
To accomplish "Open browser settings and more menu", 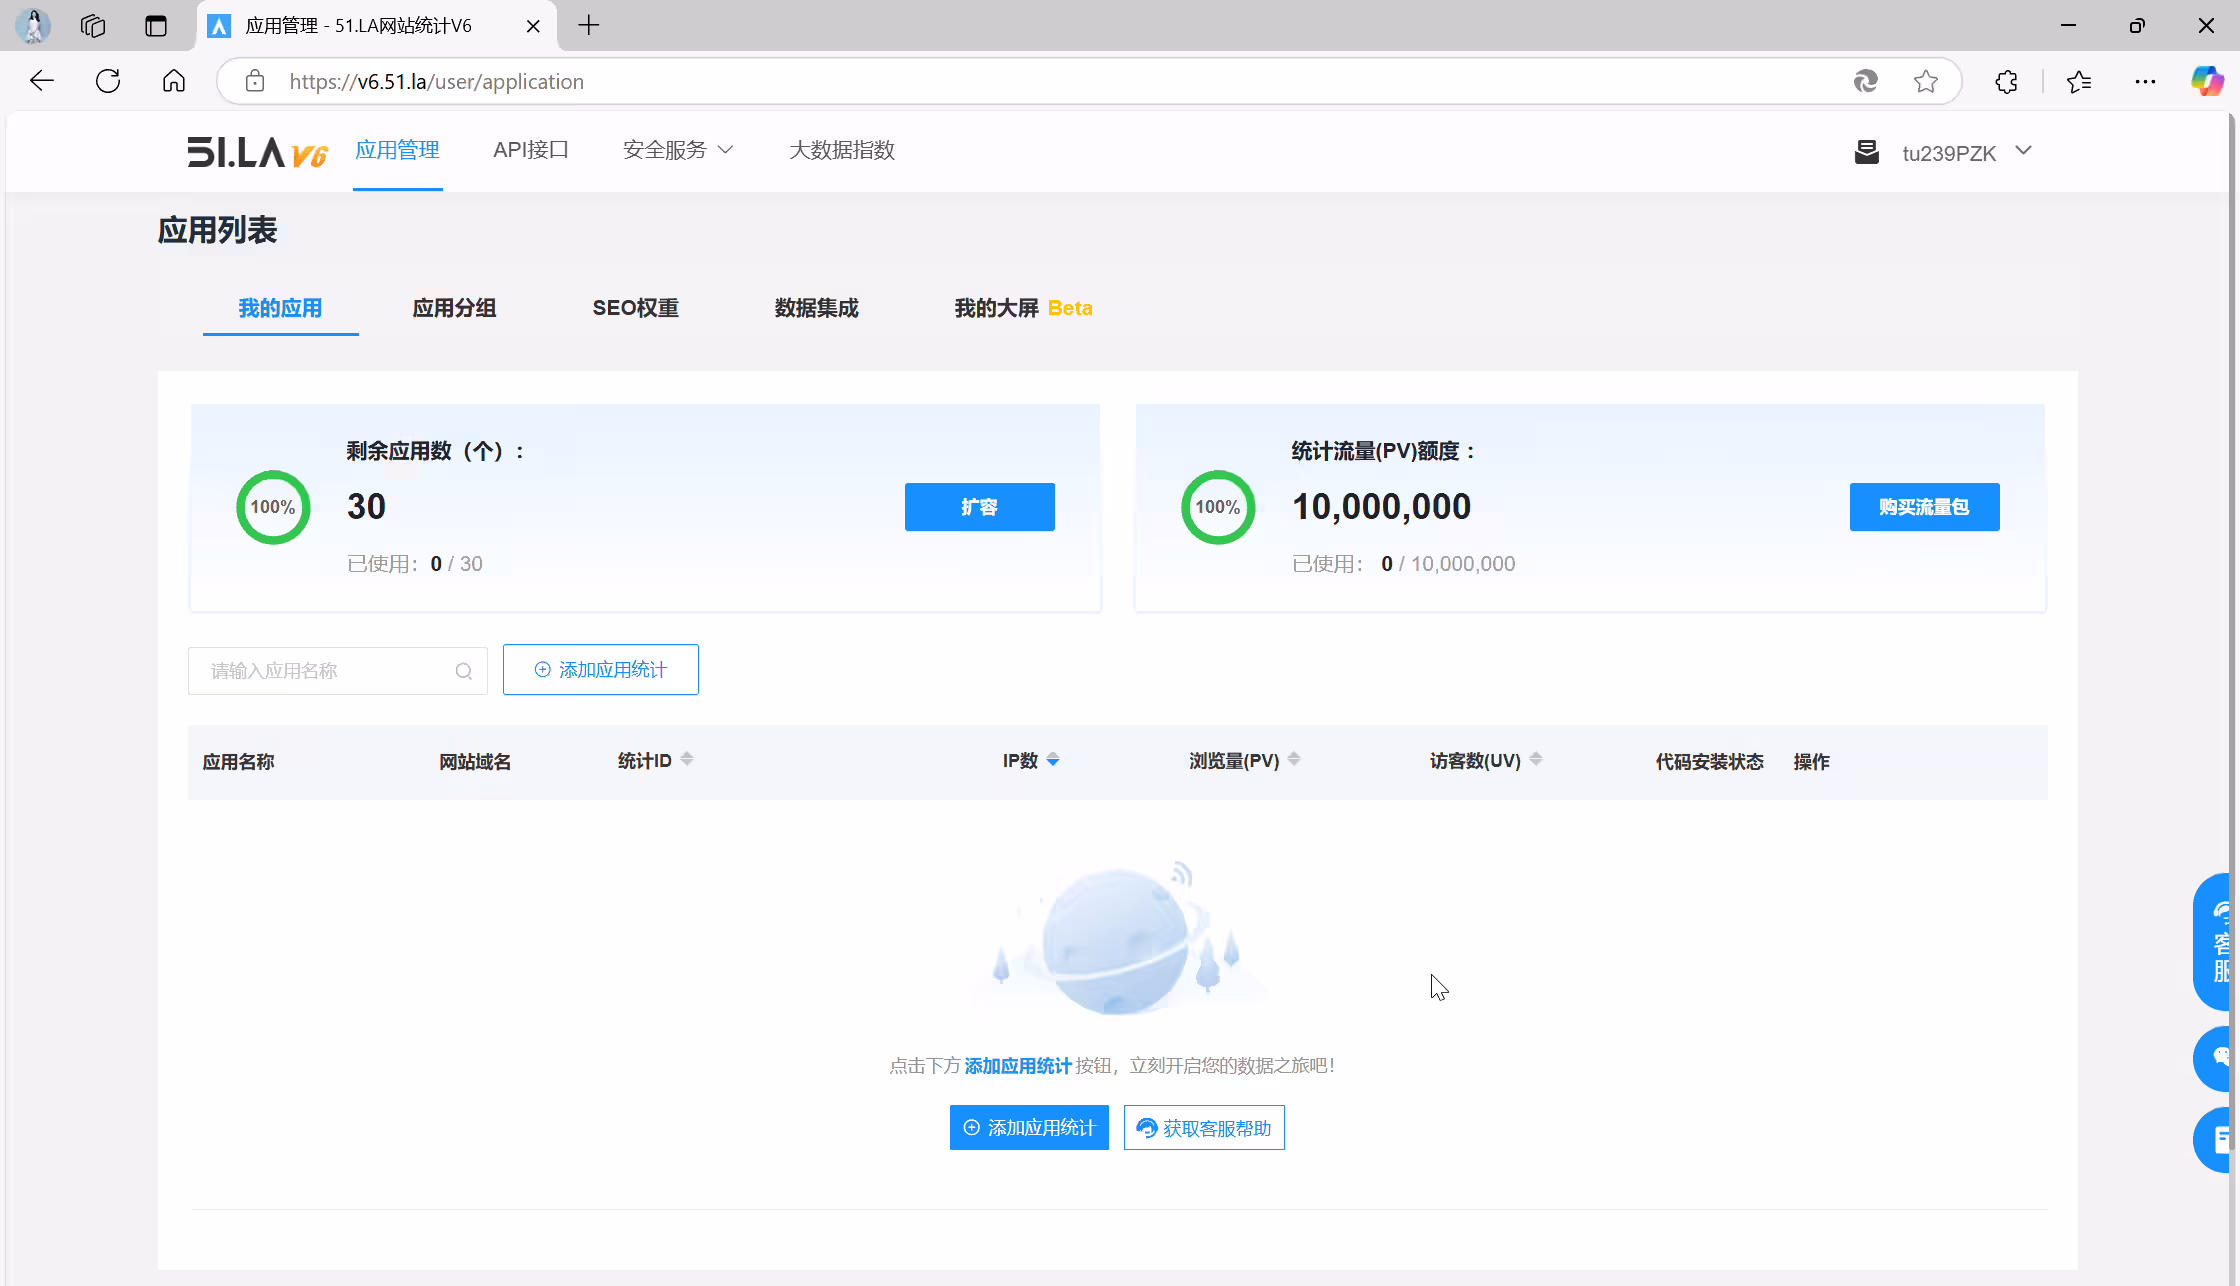I will pos(2145,81).
